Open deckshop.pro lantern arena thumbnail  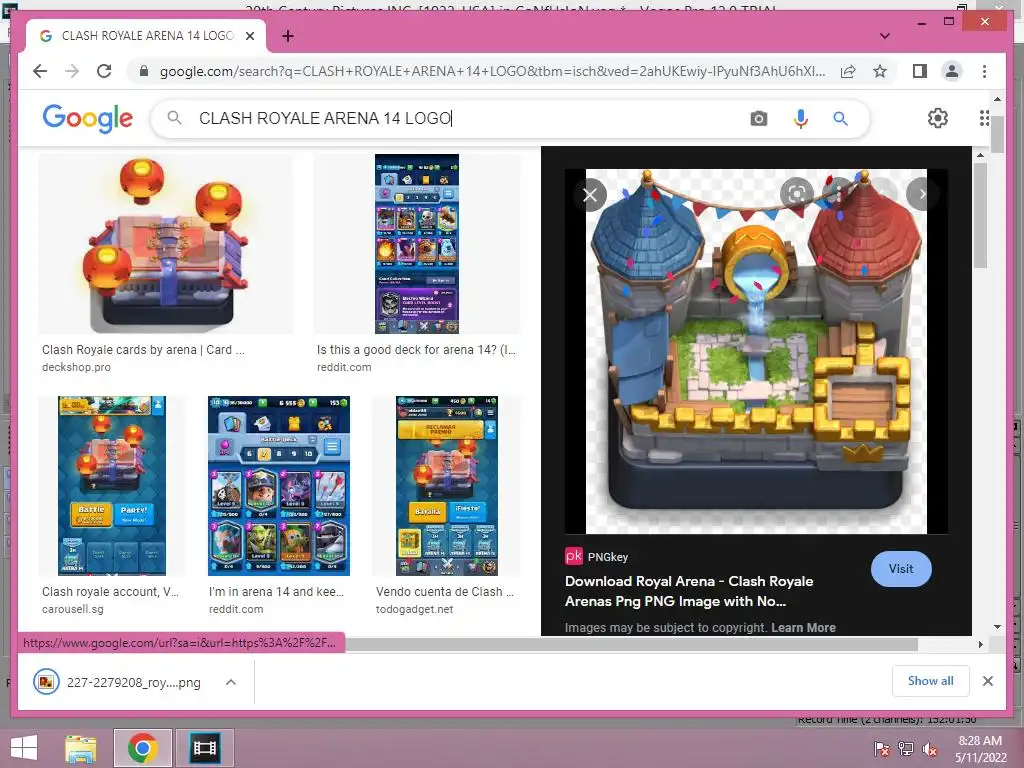click(x=165, y=244)
